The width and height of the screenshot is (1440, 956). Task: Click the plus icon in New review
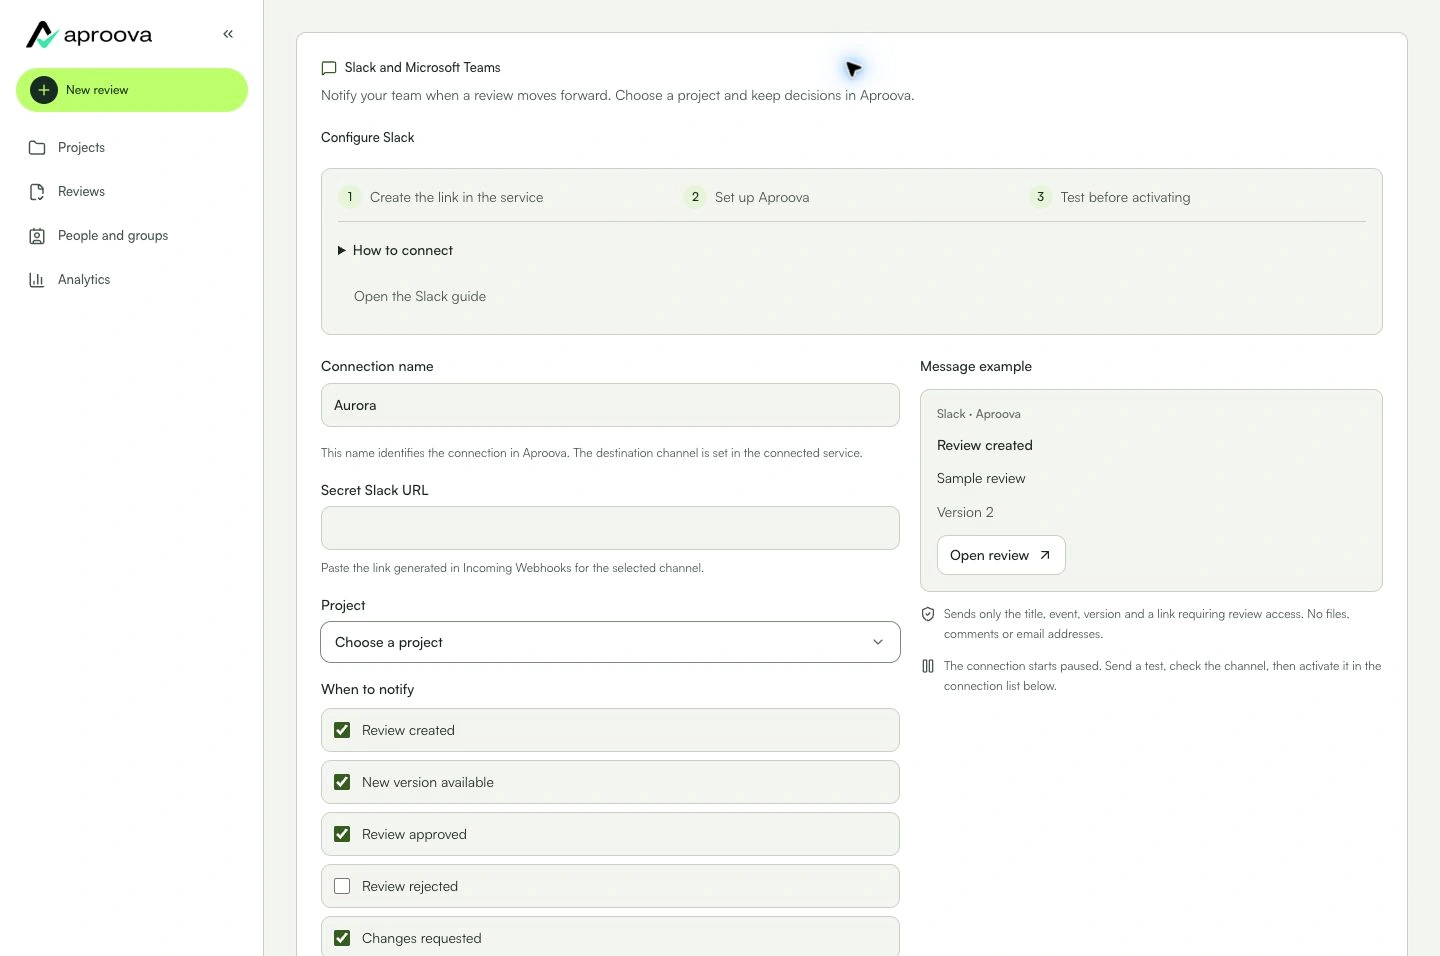44,90
